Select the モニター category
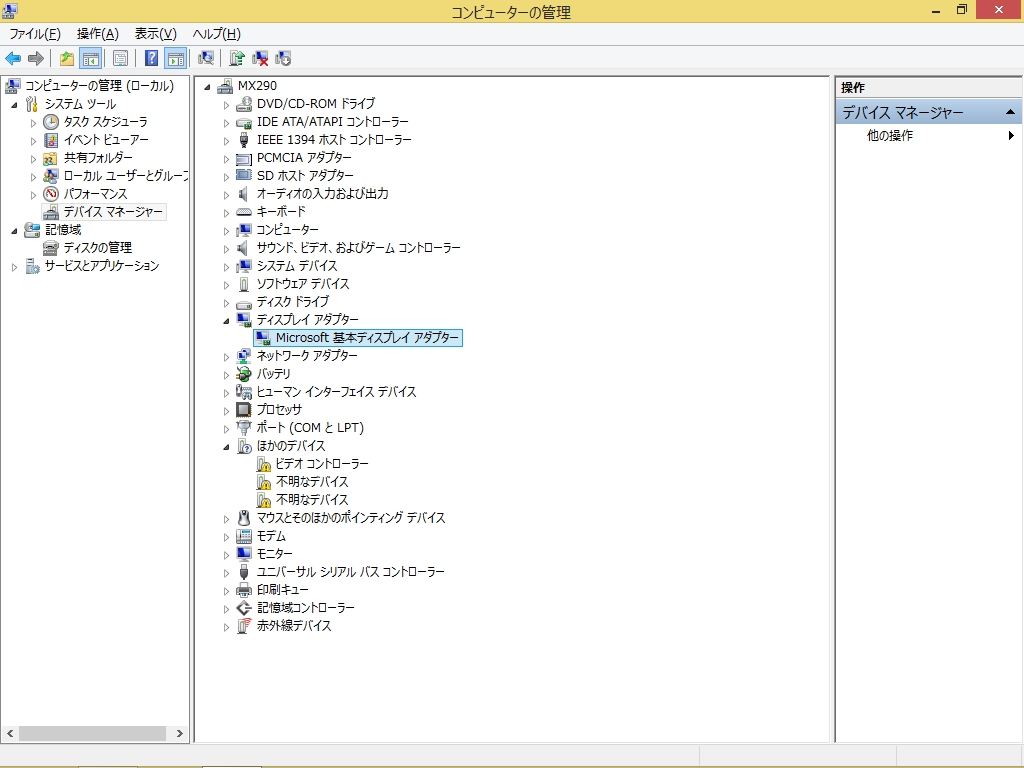The image size is (1024, 768). click(274, 554)
